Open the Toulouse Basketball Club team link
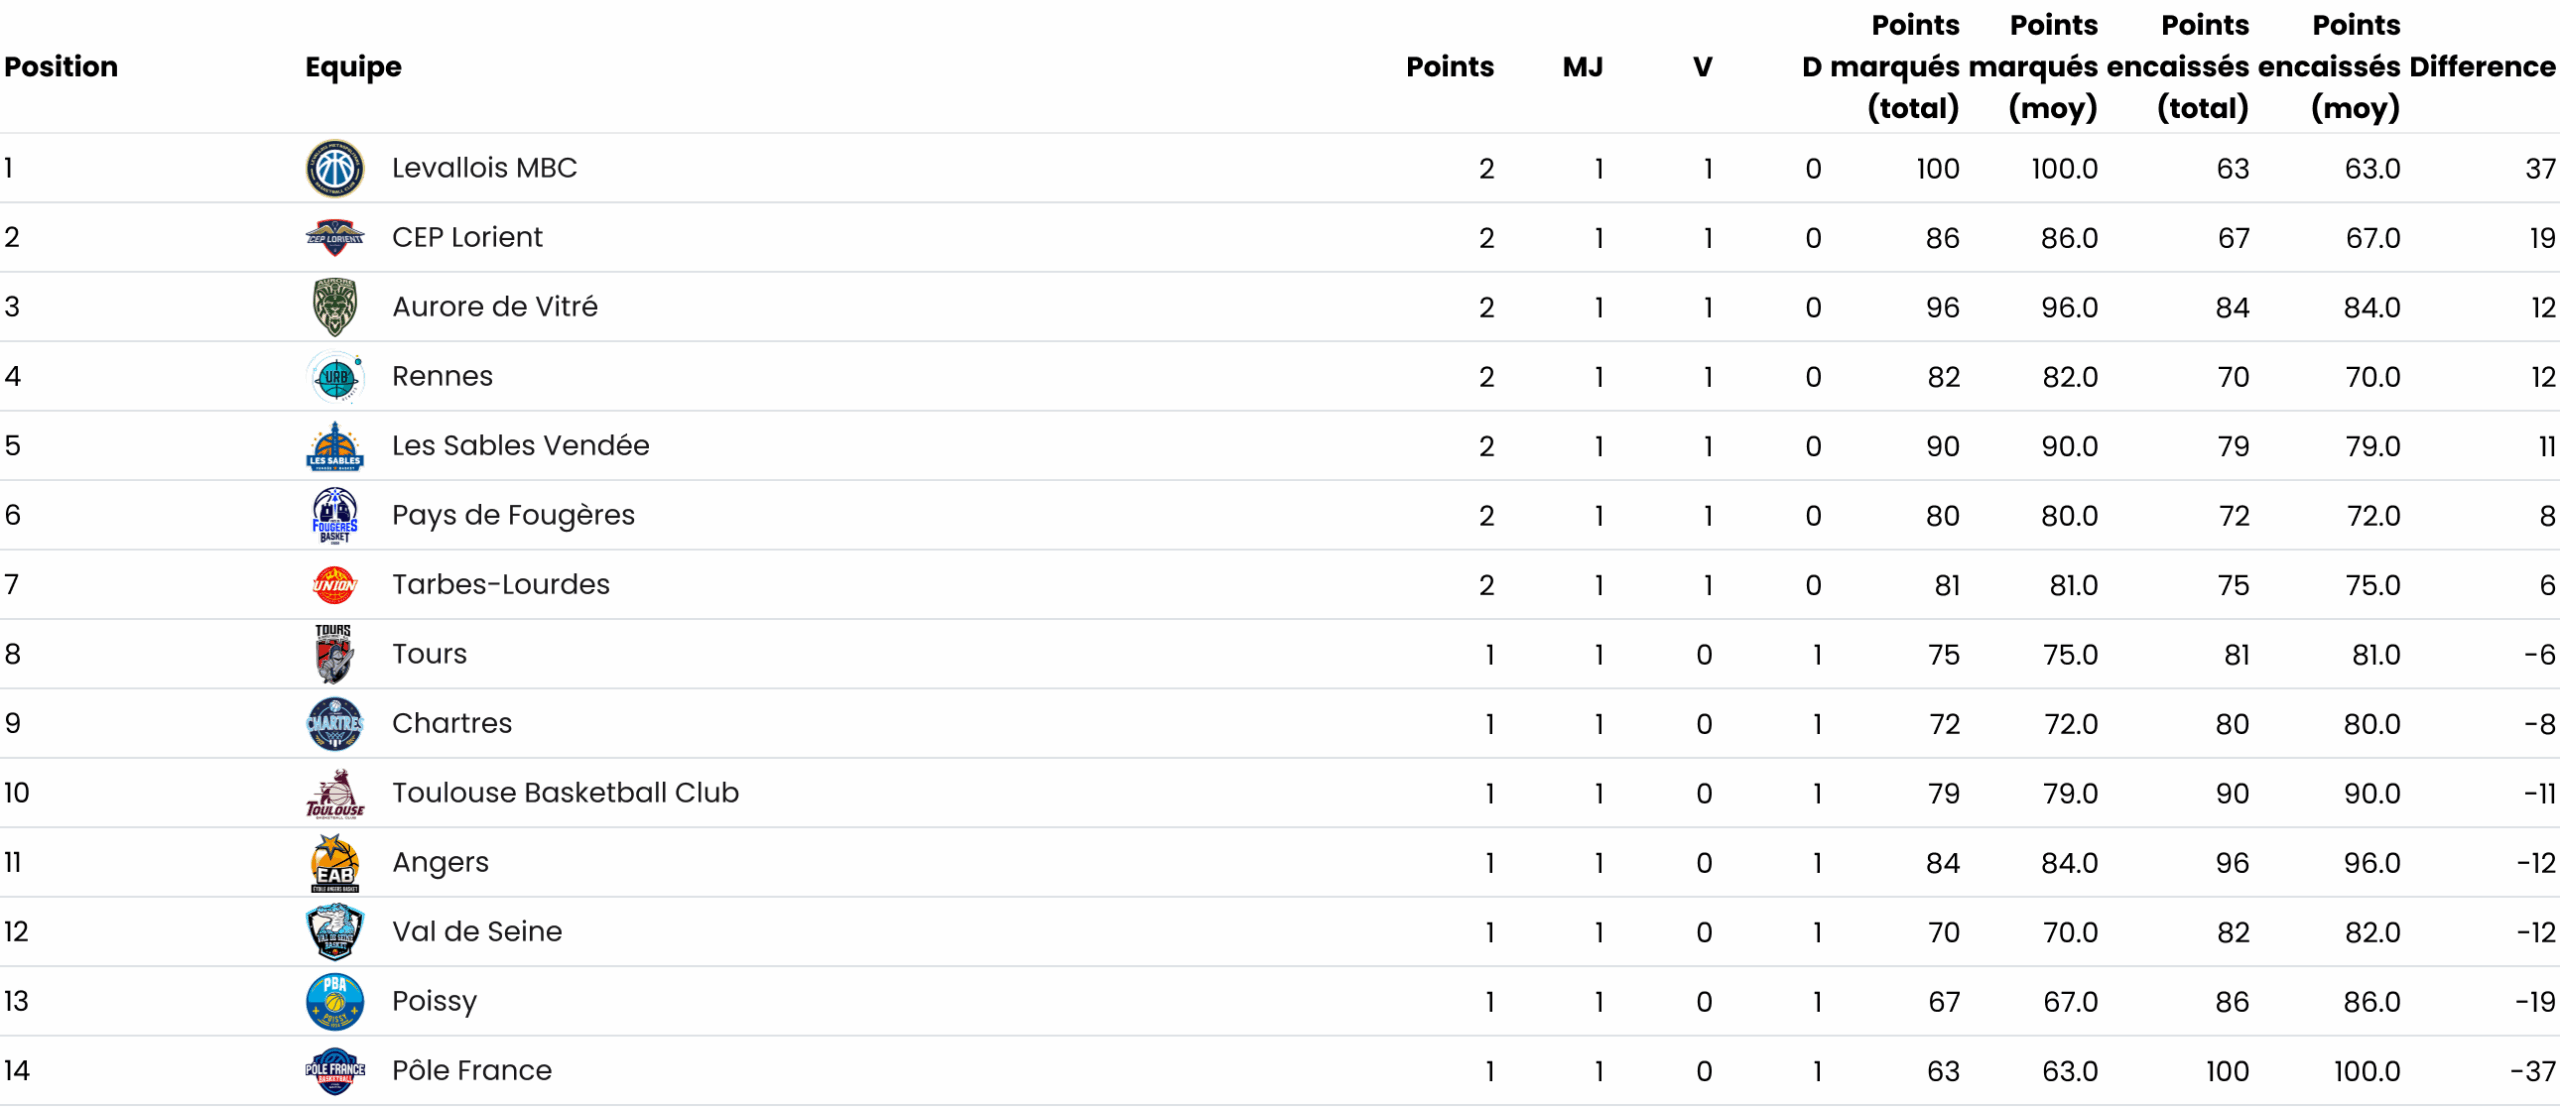 tap(565, 793)
